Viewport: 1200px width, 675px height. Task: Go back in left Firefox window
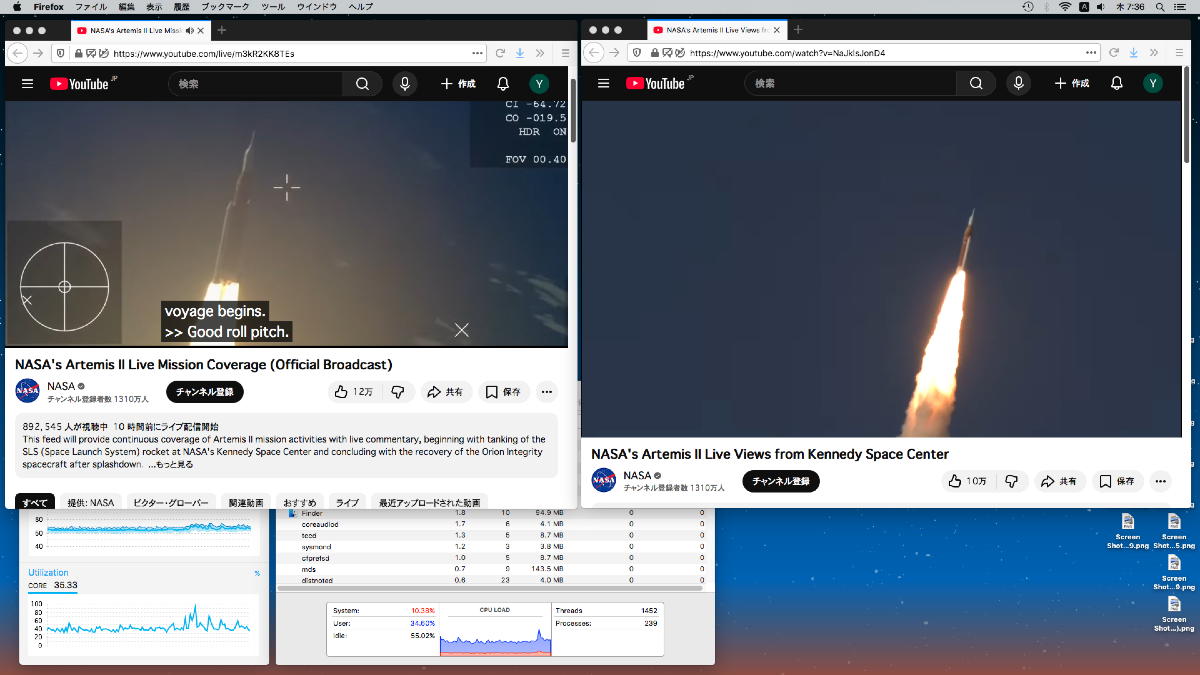18,53
